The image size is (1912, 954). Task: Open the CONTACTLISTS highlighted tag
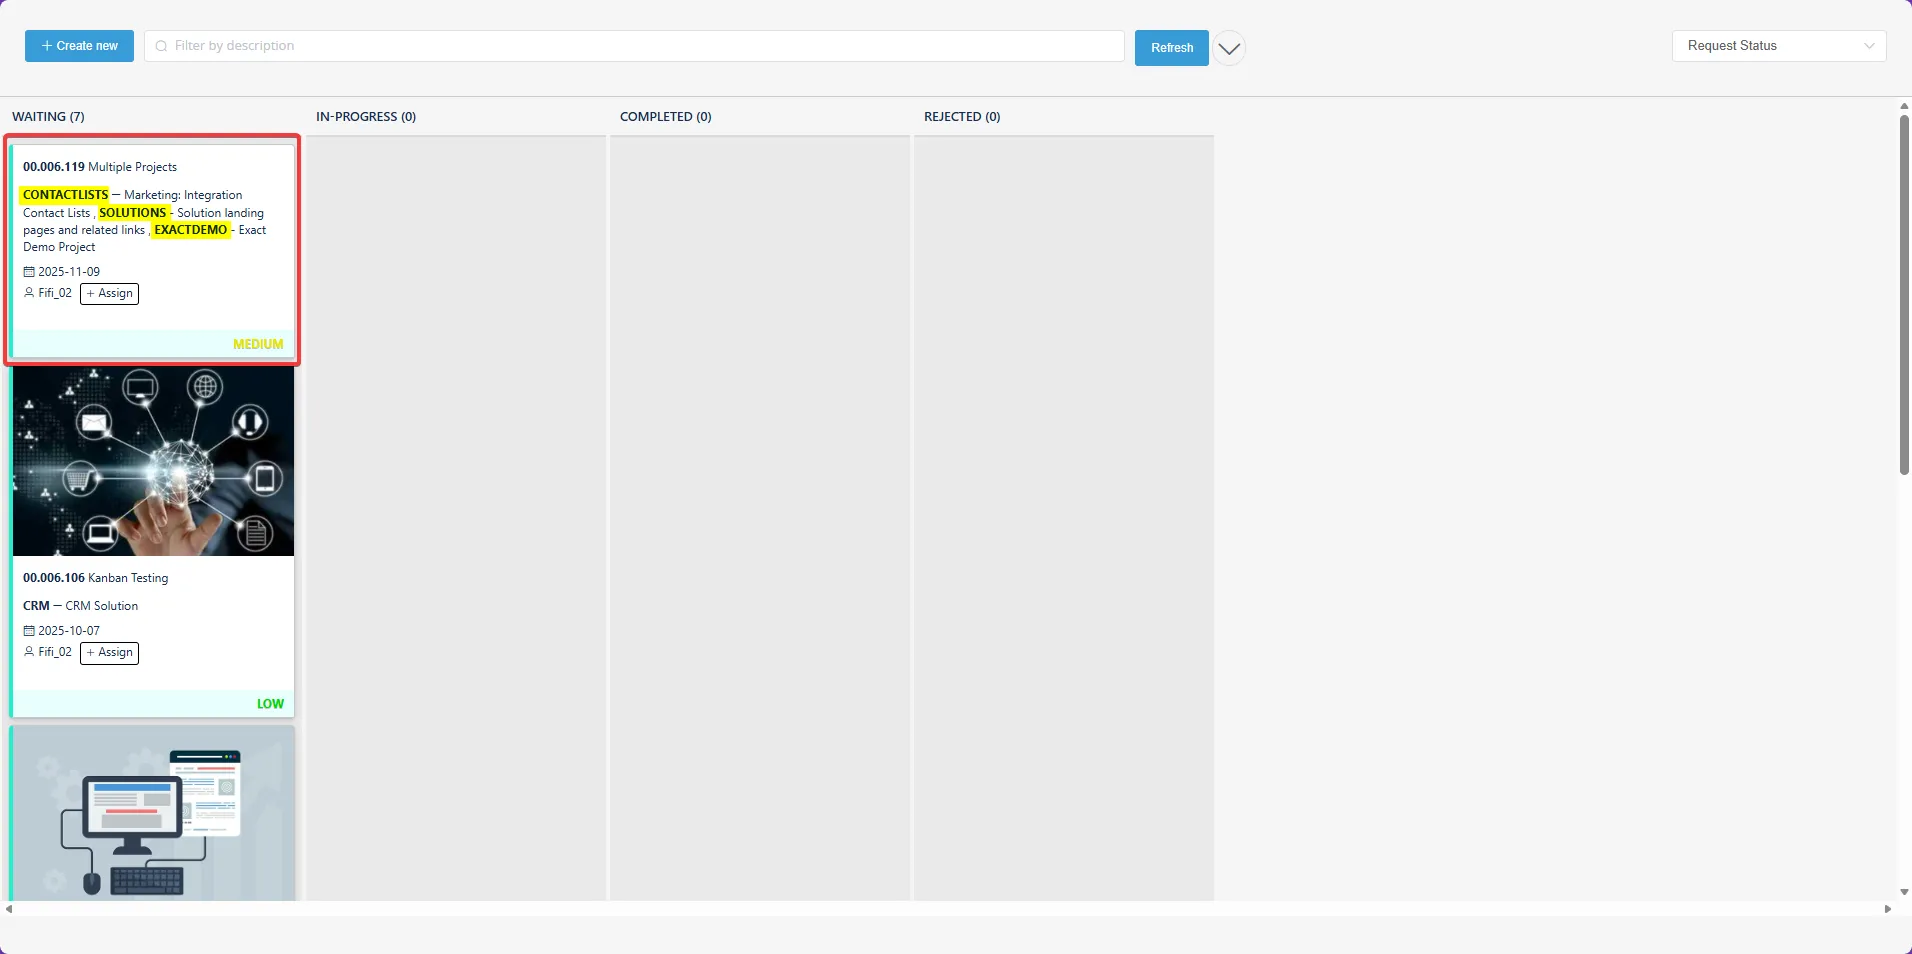pos(64,194)
